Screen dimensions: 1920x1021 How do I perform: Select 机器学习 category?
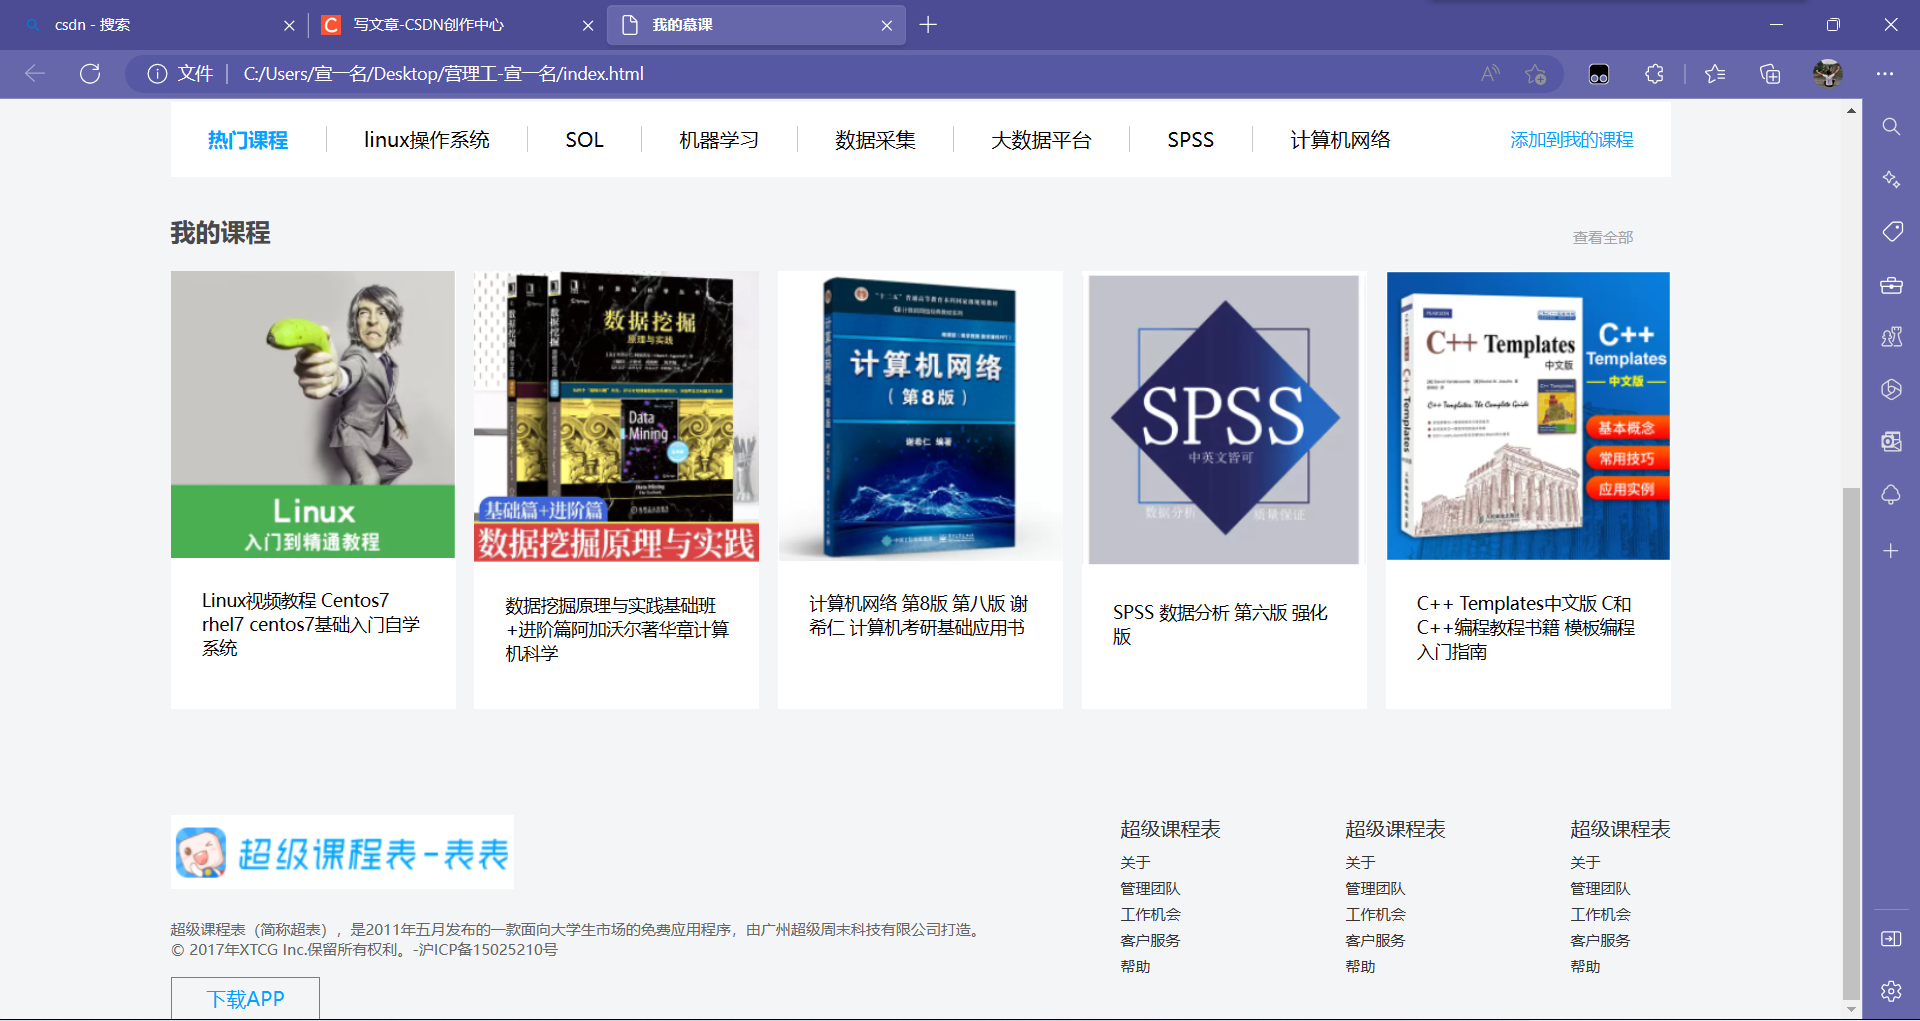point(719,140)
